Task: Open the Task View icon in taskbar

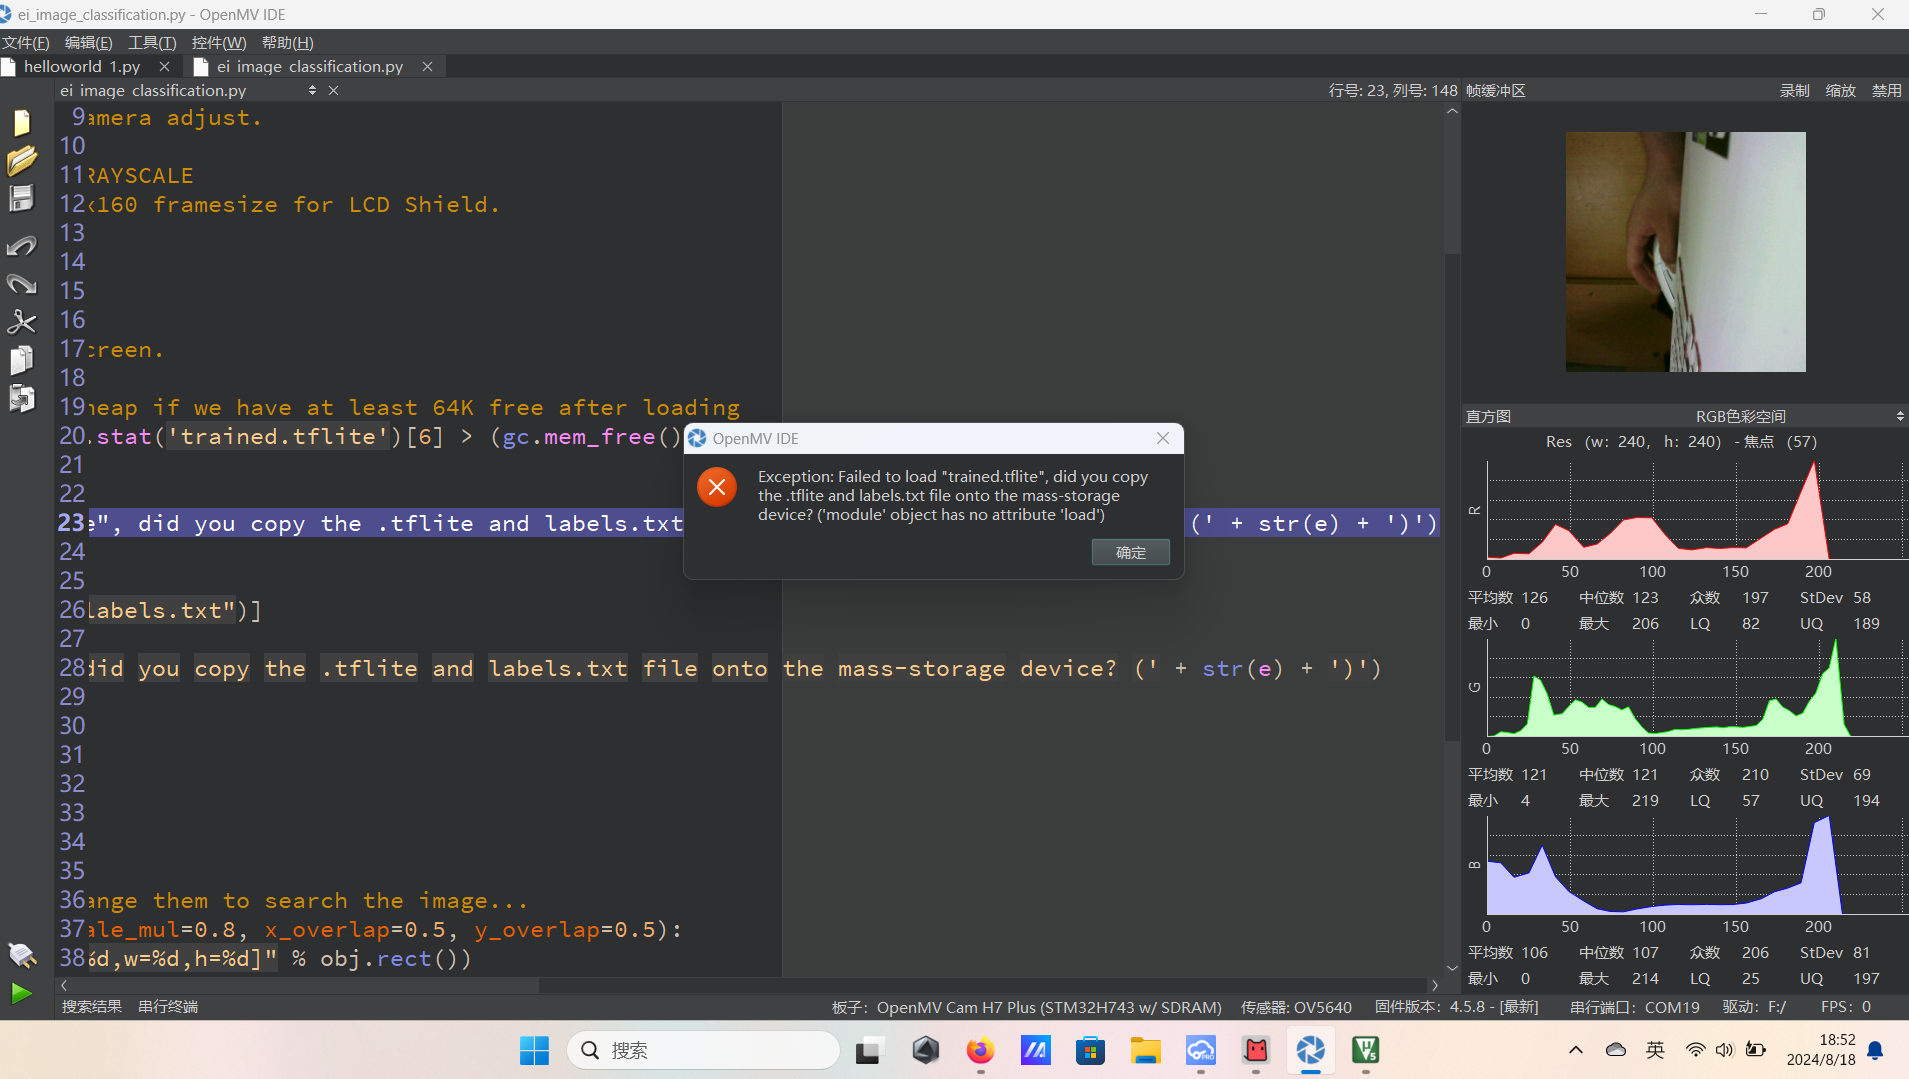Action: [868, 1050]
